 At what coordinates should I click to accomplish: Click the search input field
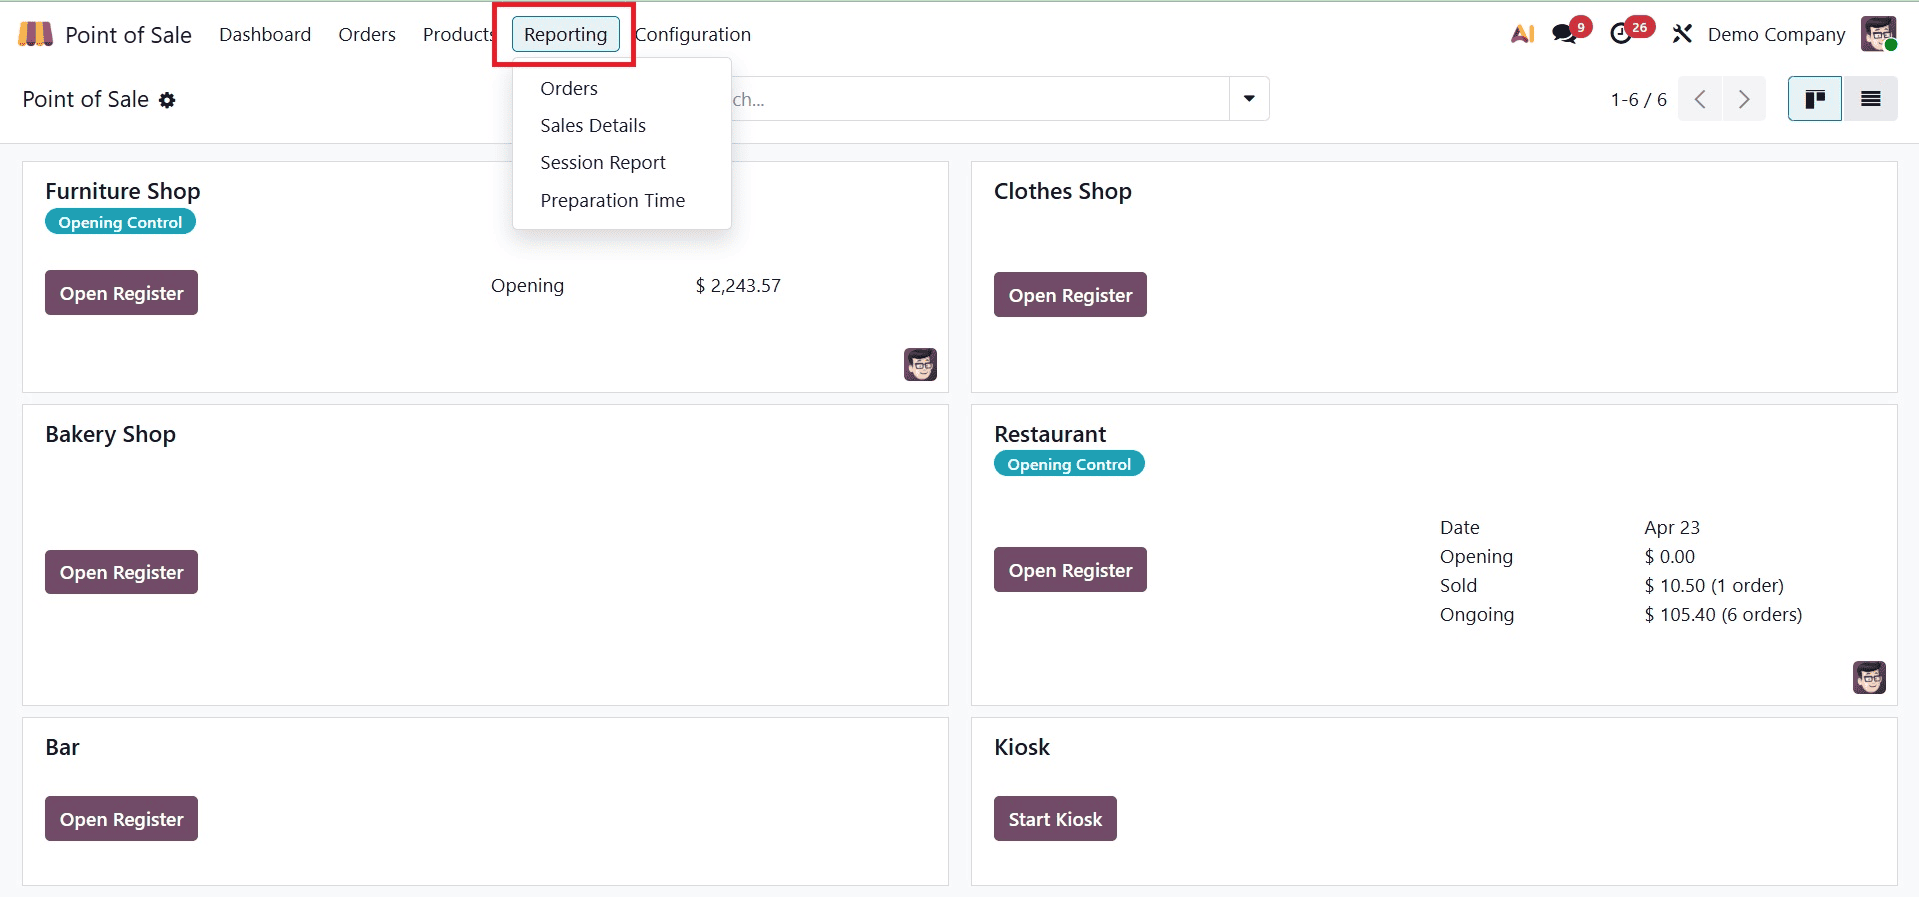point(980,99)
